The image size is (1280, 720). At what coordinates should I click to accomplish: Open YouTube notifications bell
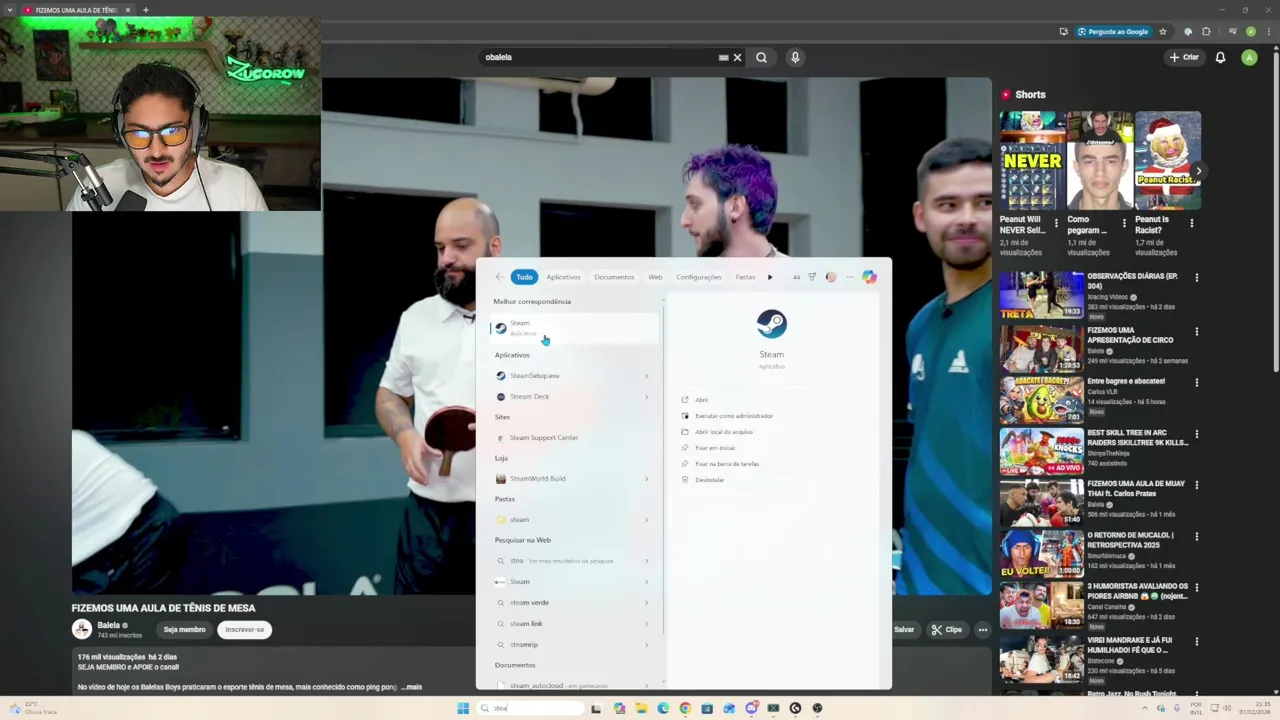pyautogui.click(x=1220, y=57)
